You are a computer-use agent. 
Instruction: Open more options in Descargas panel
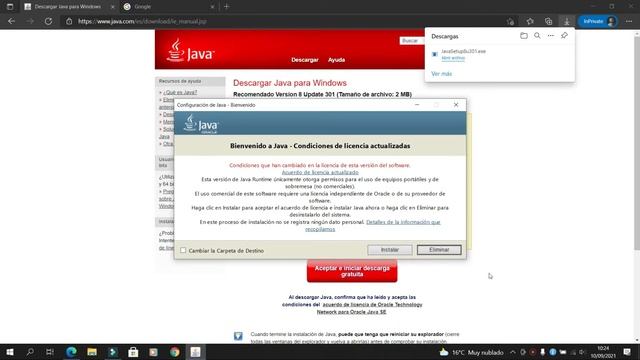pyautogui.click(x=551, y=36)
